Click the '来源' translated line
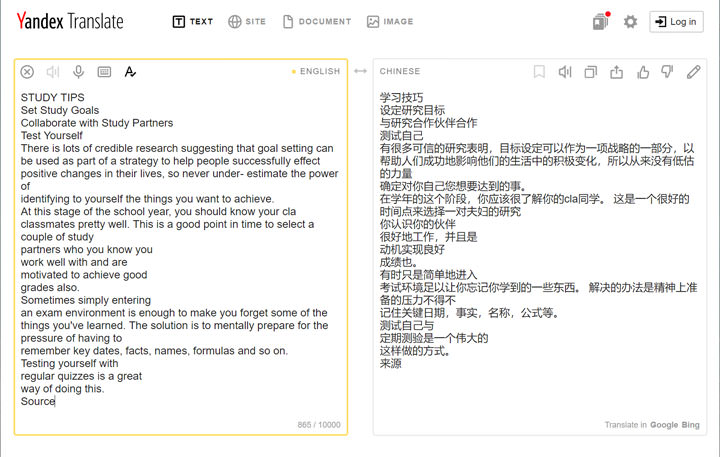Screen dimensions: 720x457 pyautogui.click(x=391, y=363)
